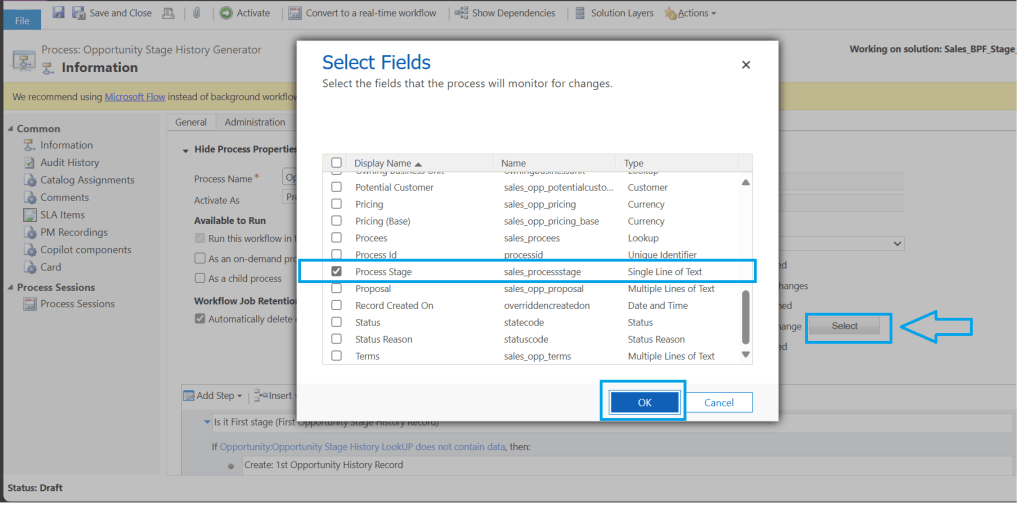Viewport: 1024px width, 512px height.
Task: Click OK to confirm selected fields
Action: 644,402
